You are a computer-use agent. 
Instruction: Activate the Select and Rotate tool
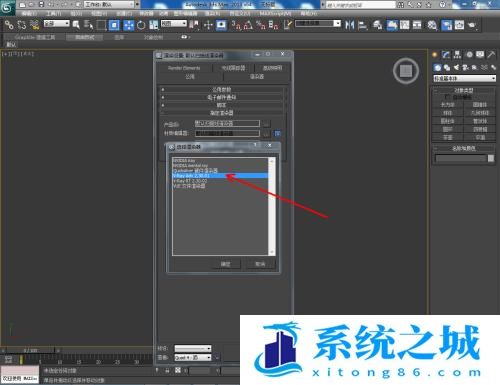(141, 25)
